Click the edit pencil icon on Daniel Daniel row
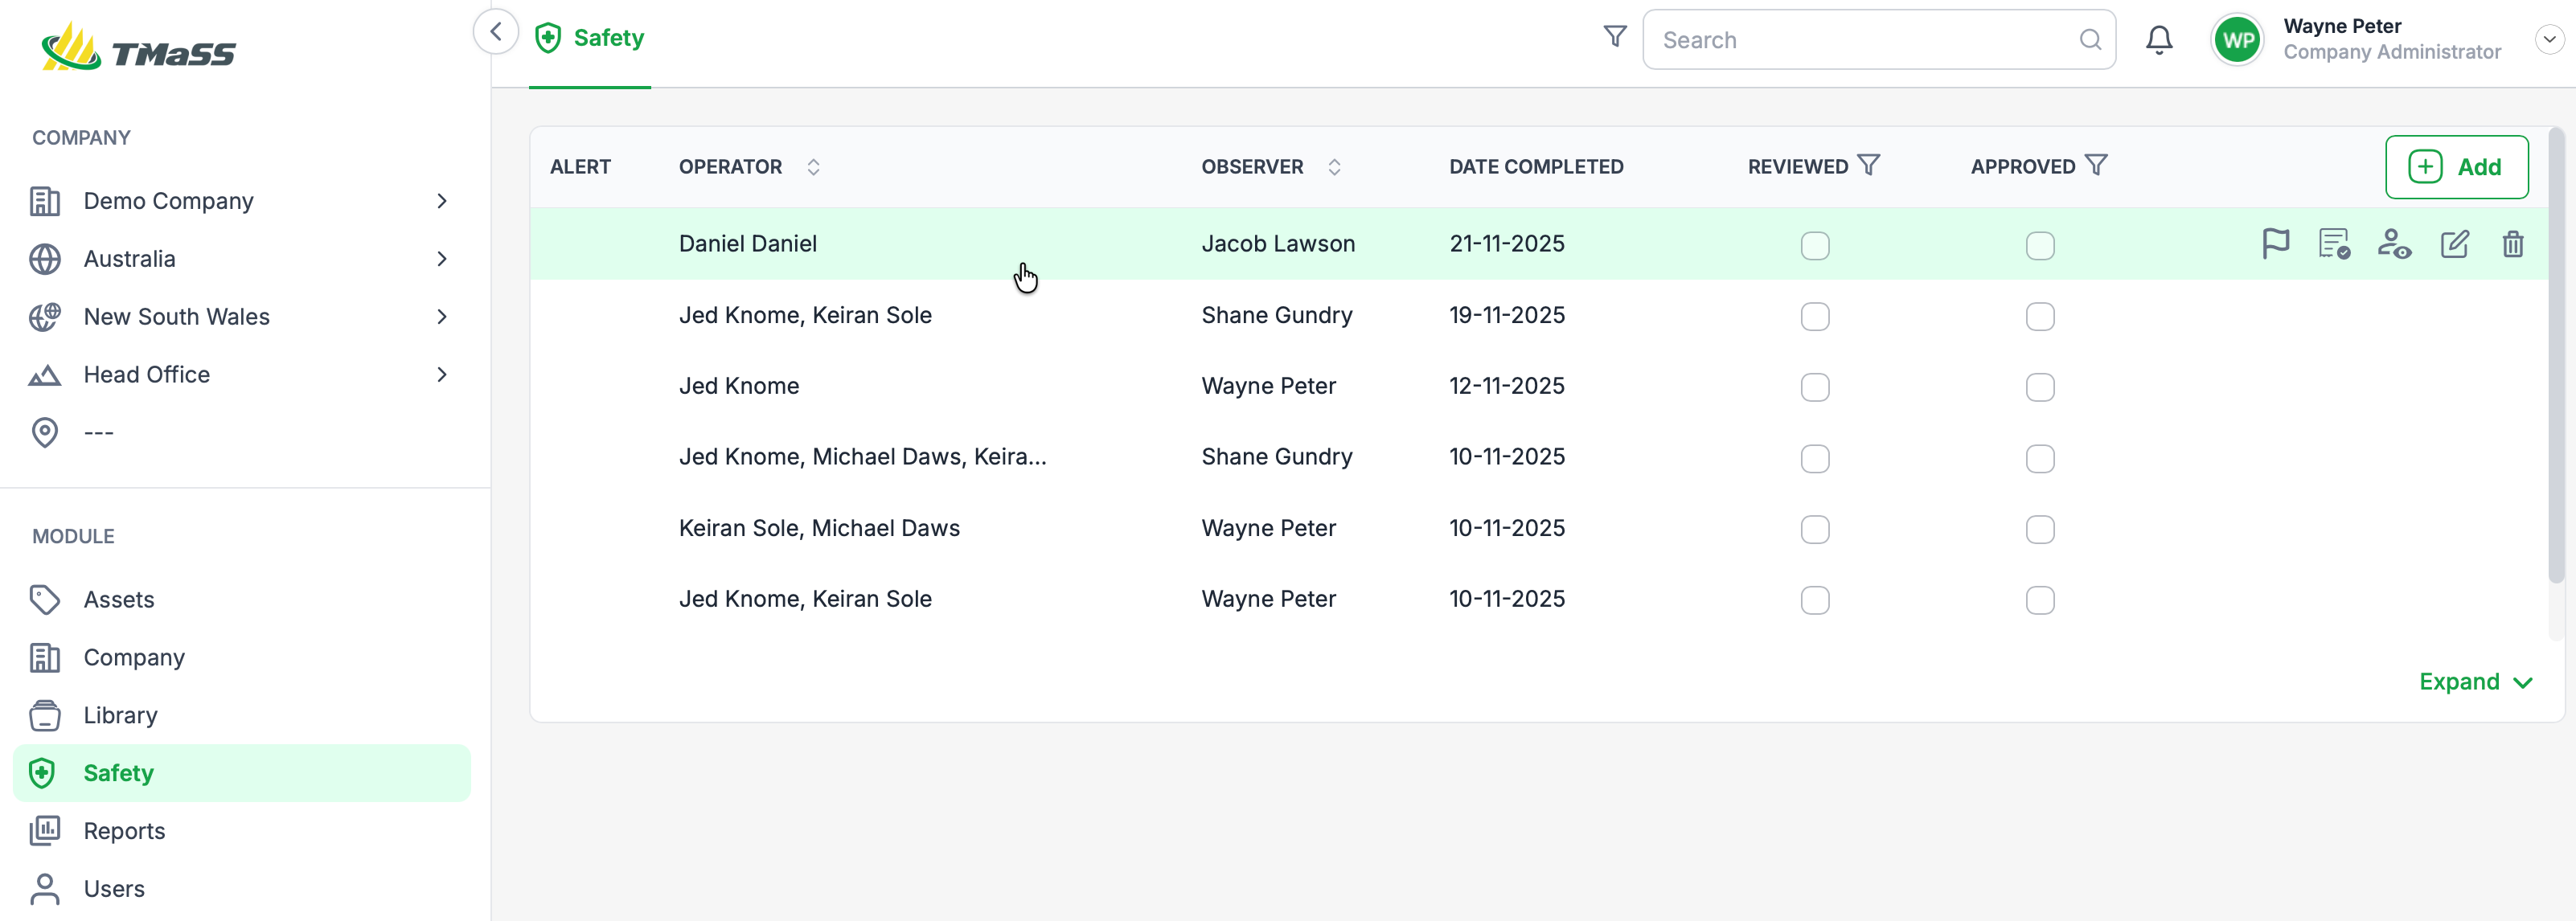The image size is (2576, 921). 2454,244
